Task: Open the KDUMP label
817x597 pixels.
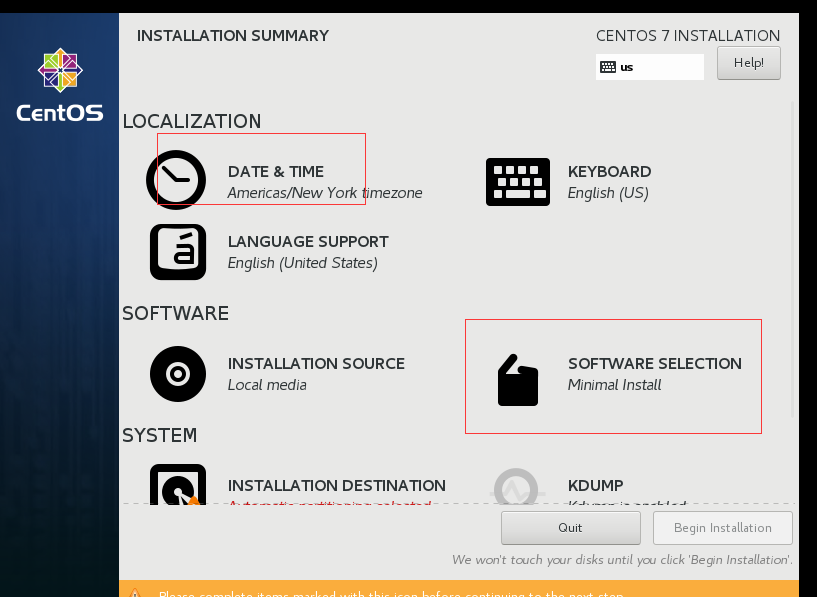Action: click(x=596, y=486)
